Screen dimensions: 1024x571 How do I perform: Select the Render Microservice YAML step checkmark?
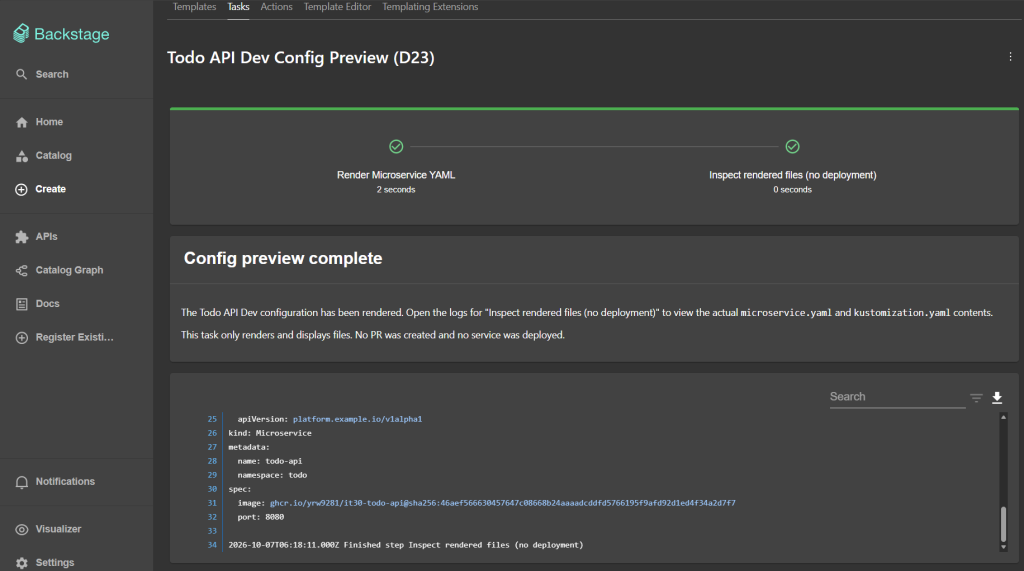396,147
